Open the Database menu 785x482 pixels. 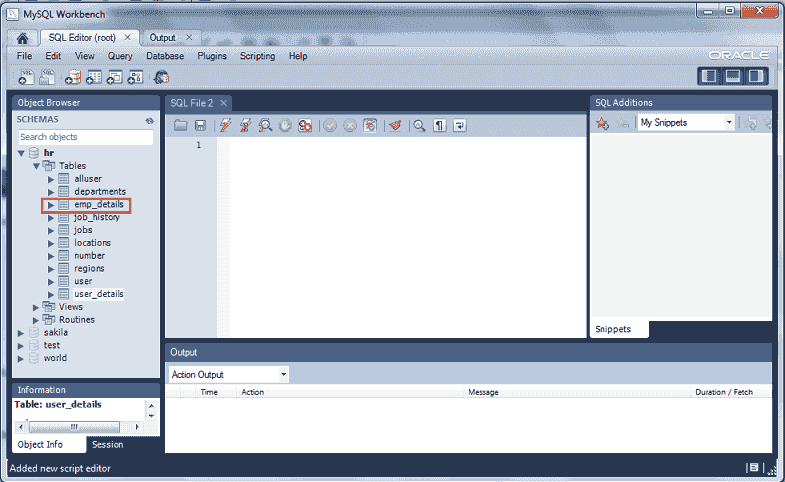click(x=165, y=56)
